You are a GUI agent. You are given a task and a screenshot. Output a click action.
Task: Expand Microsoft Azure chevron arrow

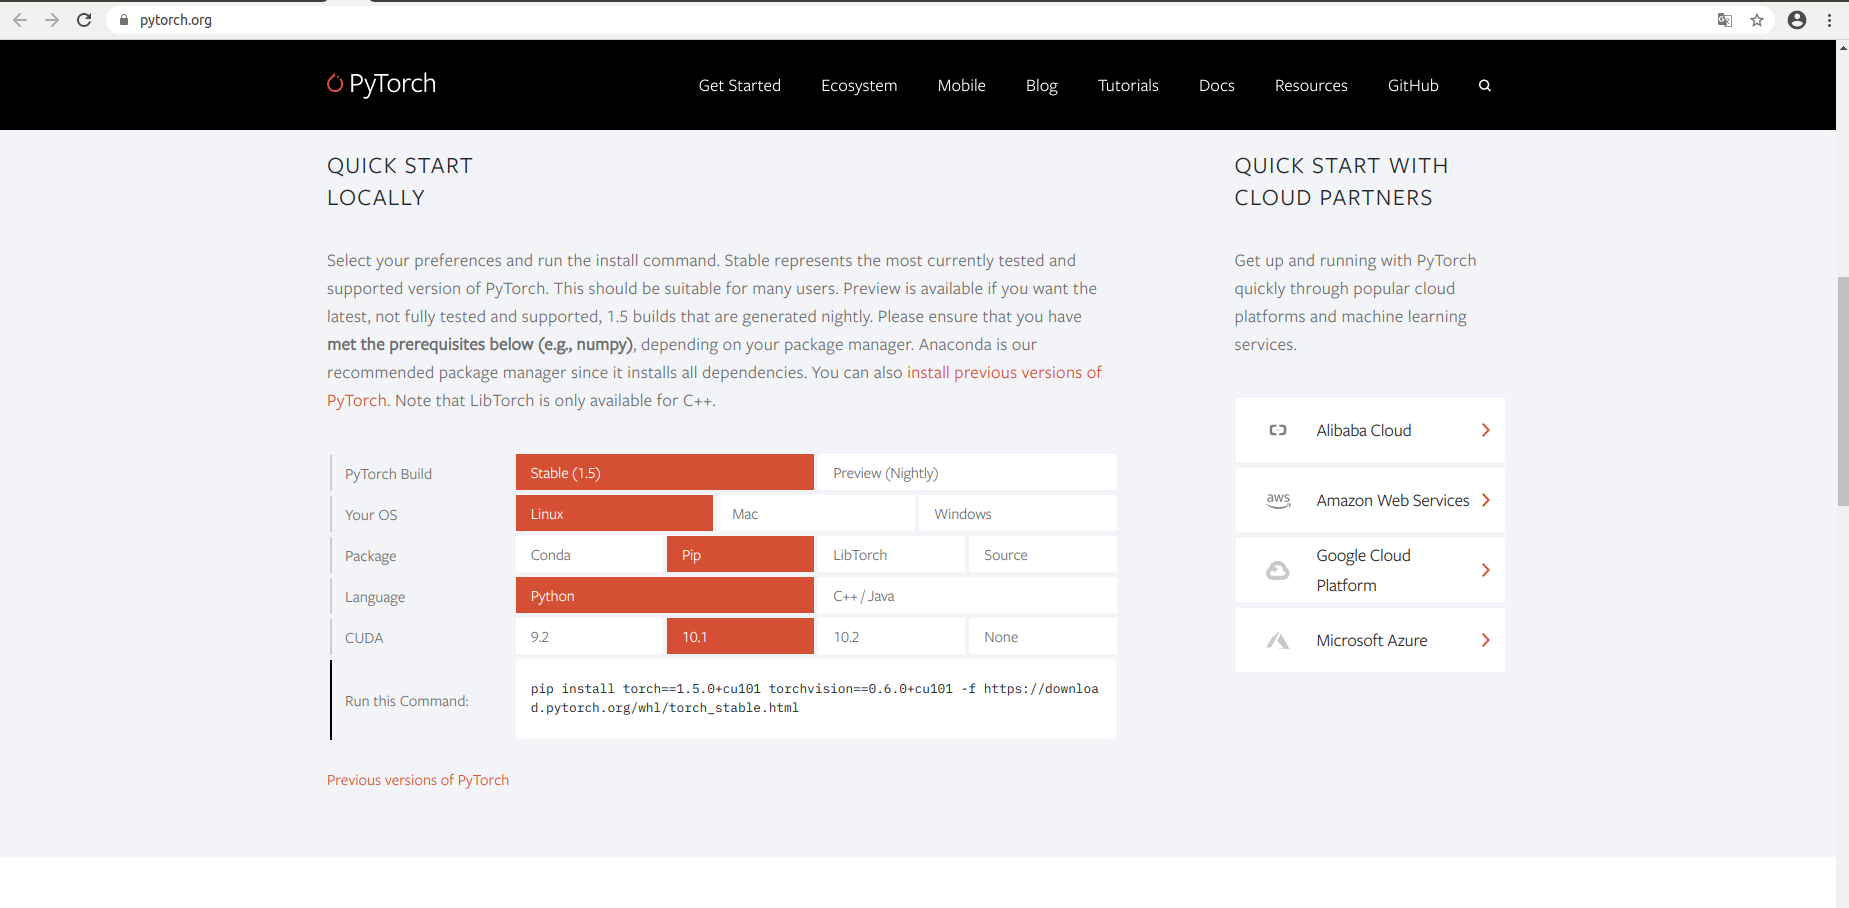pos(1485,640)
